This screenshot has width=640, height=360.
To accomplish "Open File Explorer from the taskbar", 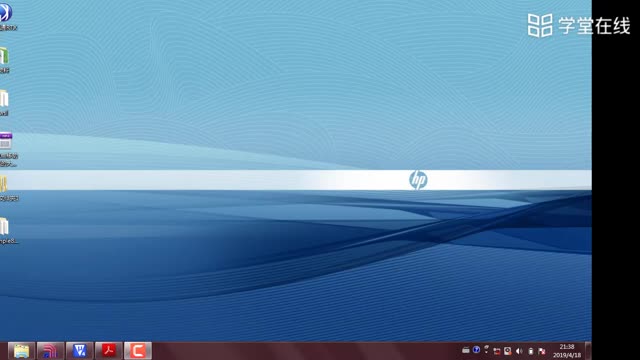I will 21,351.
